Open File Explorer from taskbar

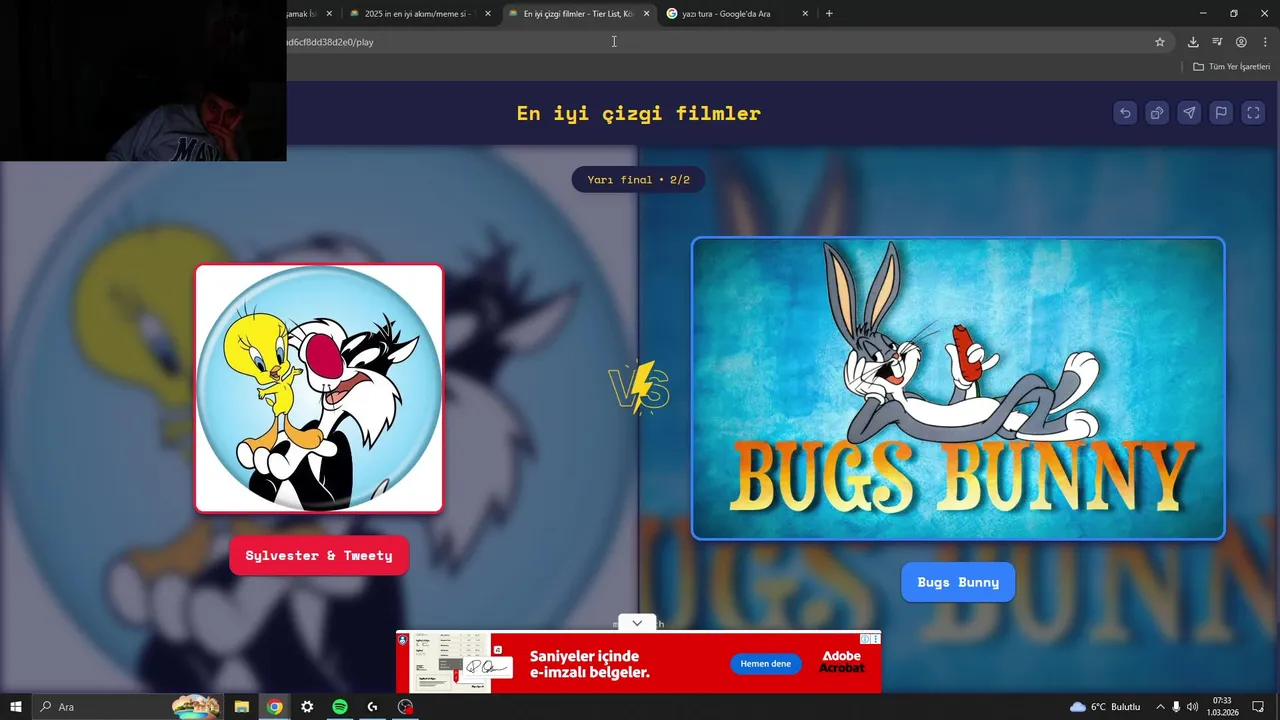tap(242, 707)
